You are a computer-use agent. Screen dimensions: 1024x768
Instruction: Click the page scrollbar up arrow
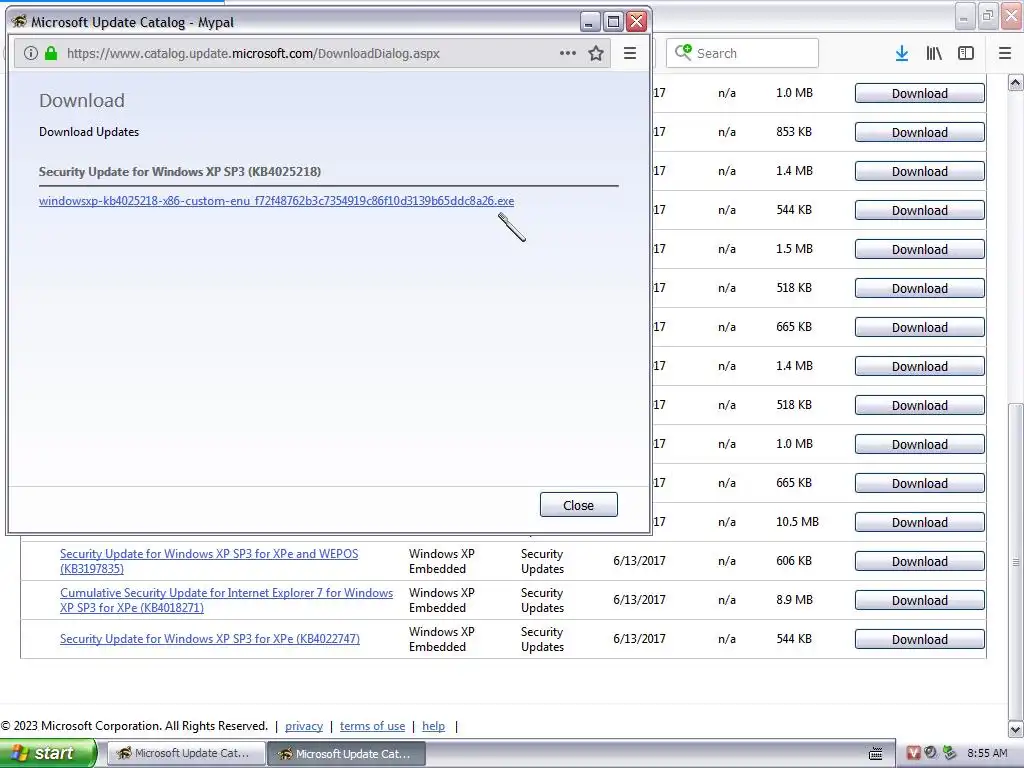(x=1016, y=82)
